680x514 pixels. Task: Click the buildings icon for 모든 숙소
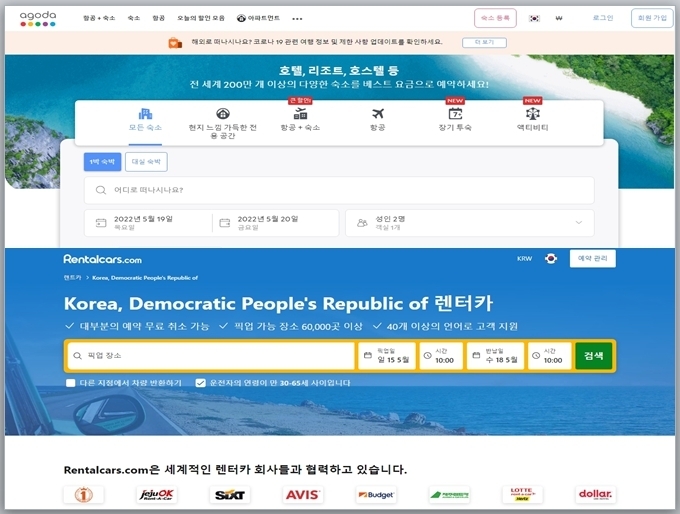145,114
